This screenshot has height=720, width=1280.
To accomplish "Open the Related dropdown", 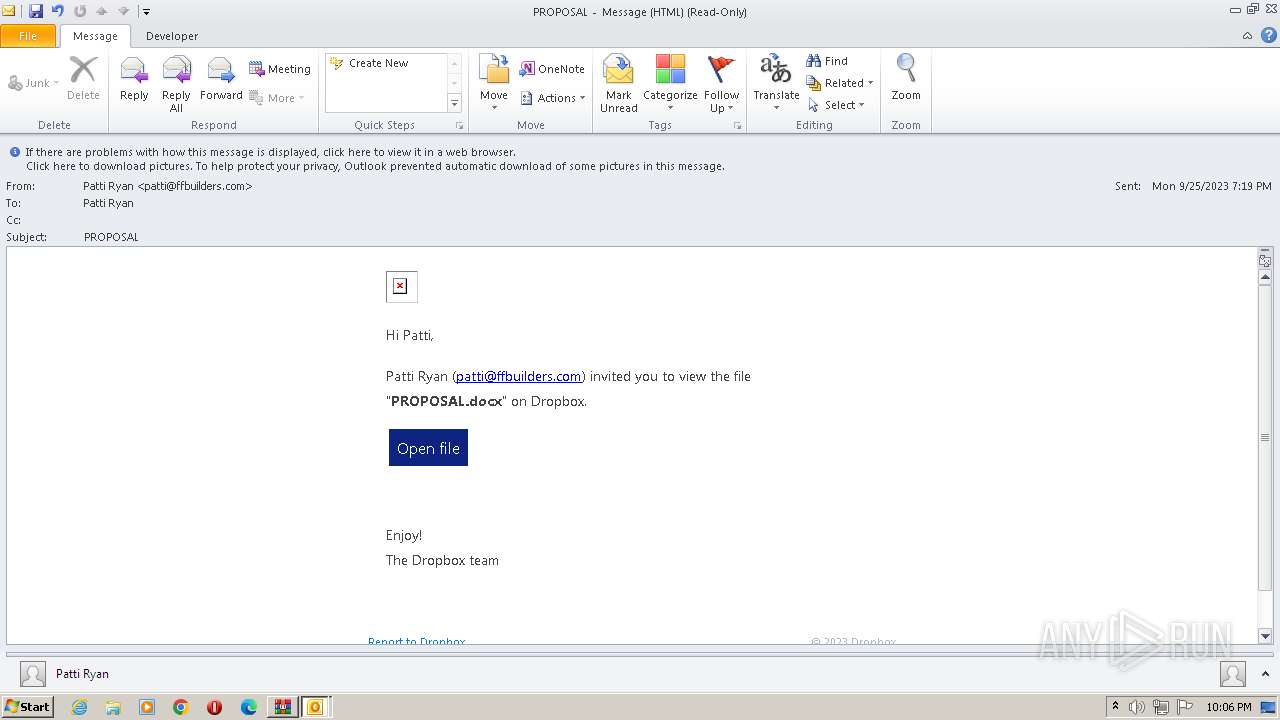I will tap(840, 83).
